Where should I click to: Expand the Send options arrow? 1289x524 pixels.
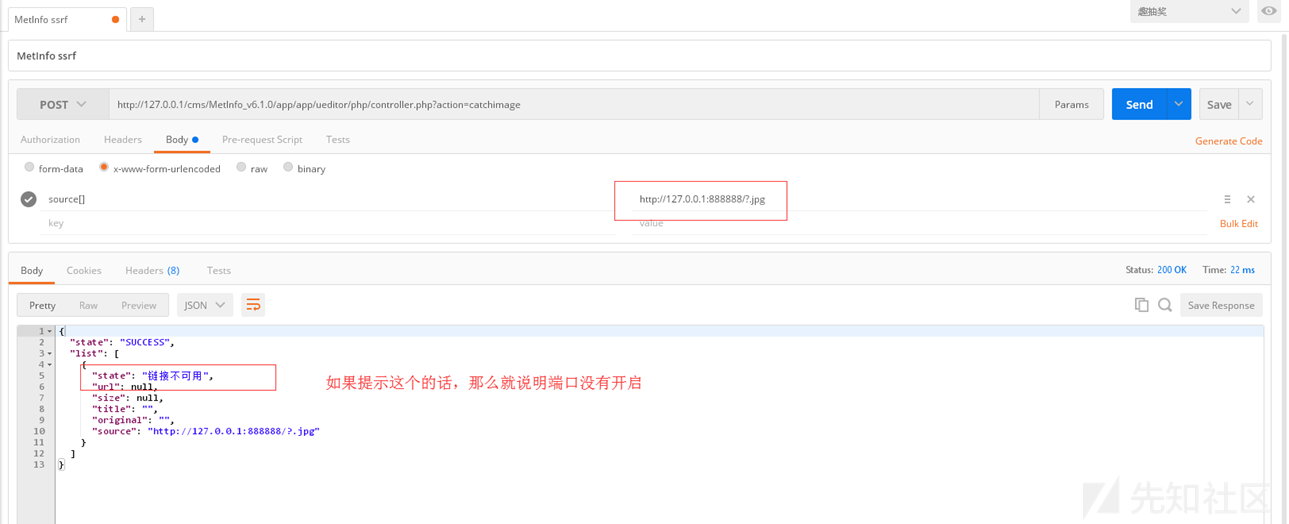click(x=1179, y=104)
